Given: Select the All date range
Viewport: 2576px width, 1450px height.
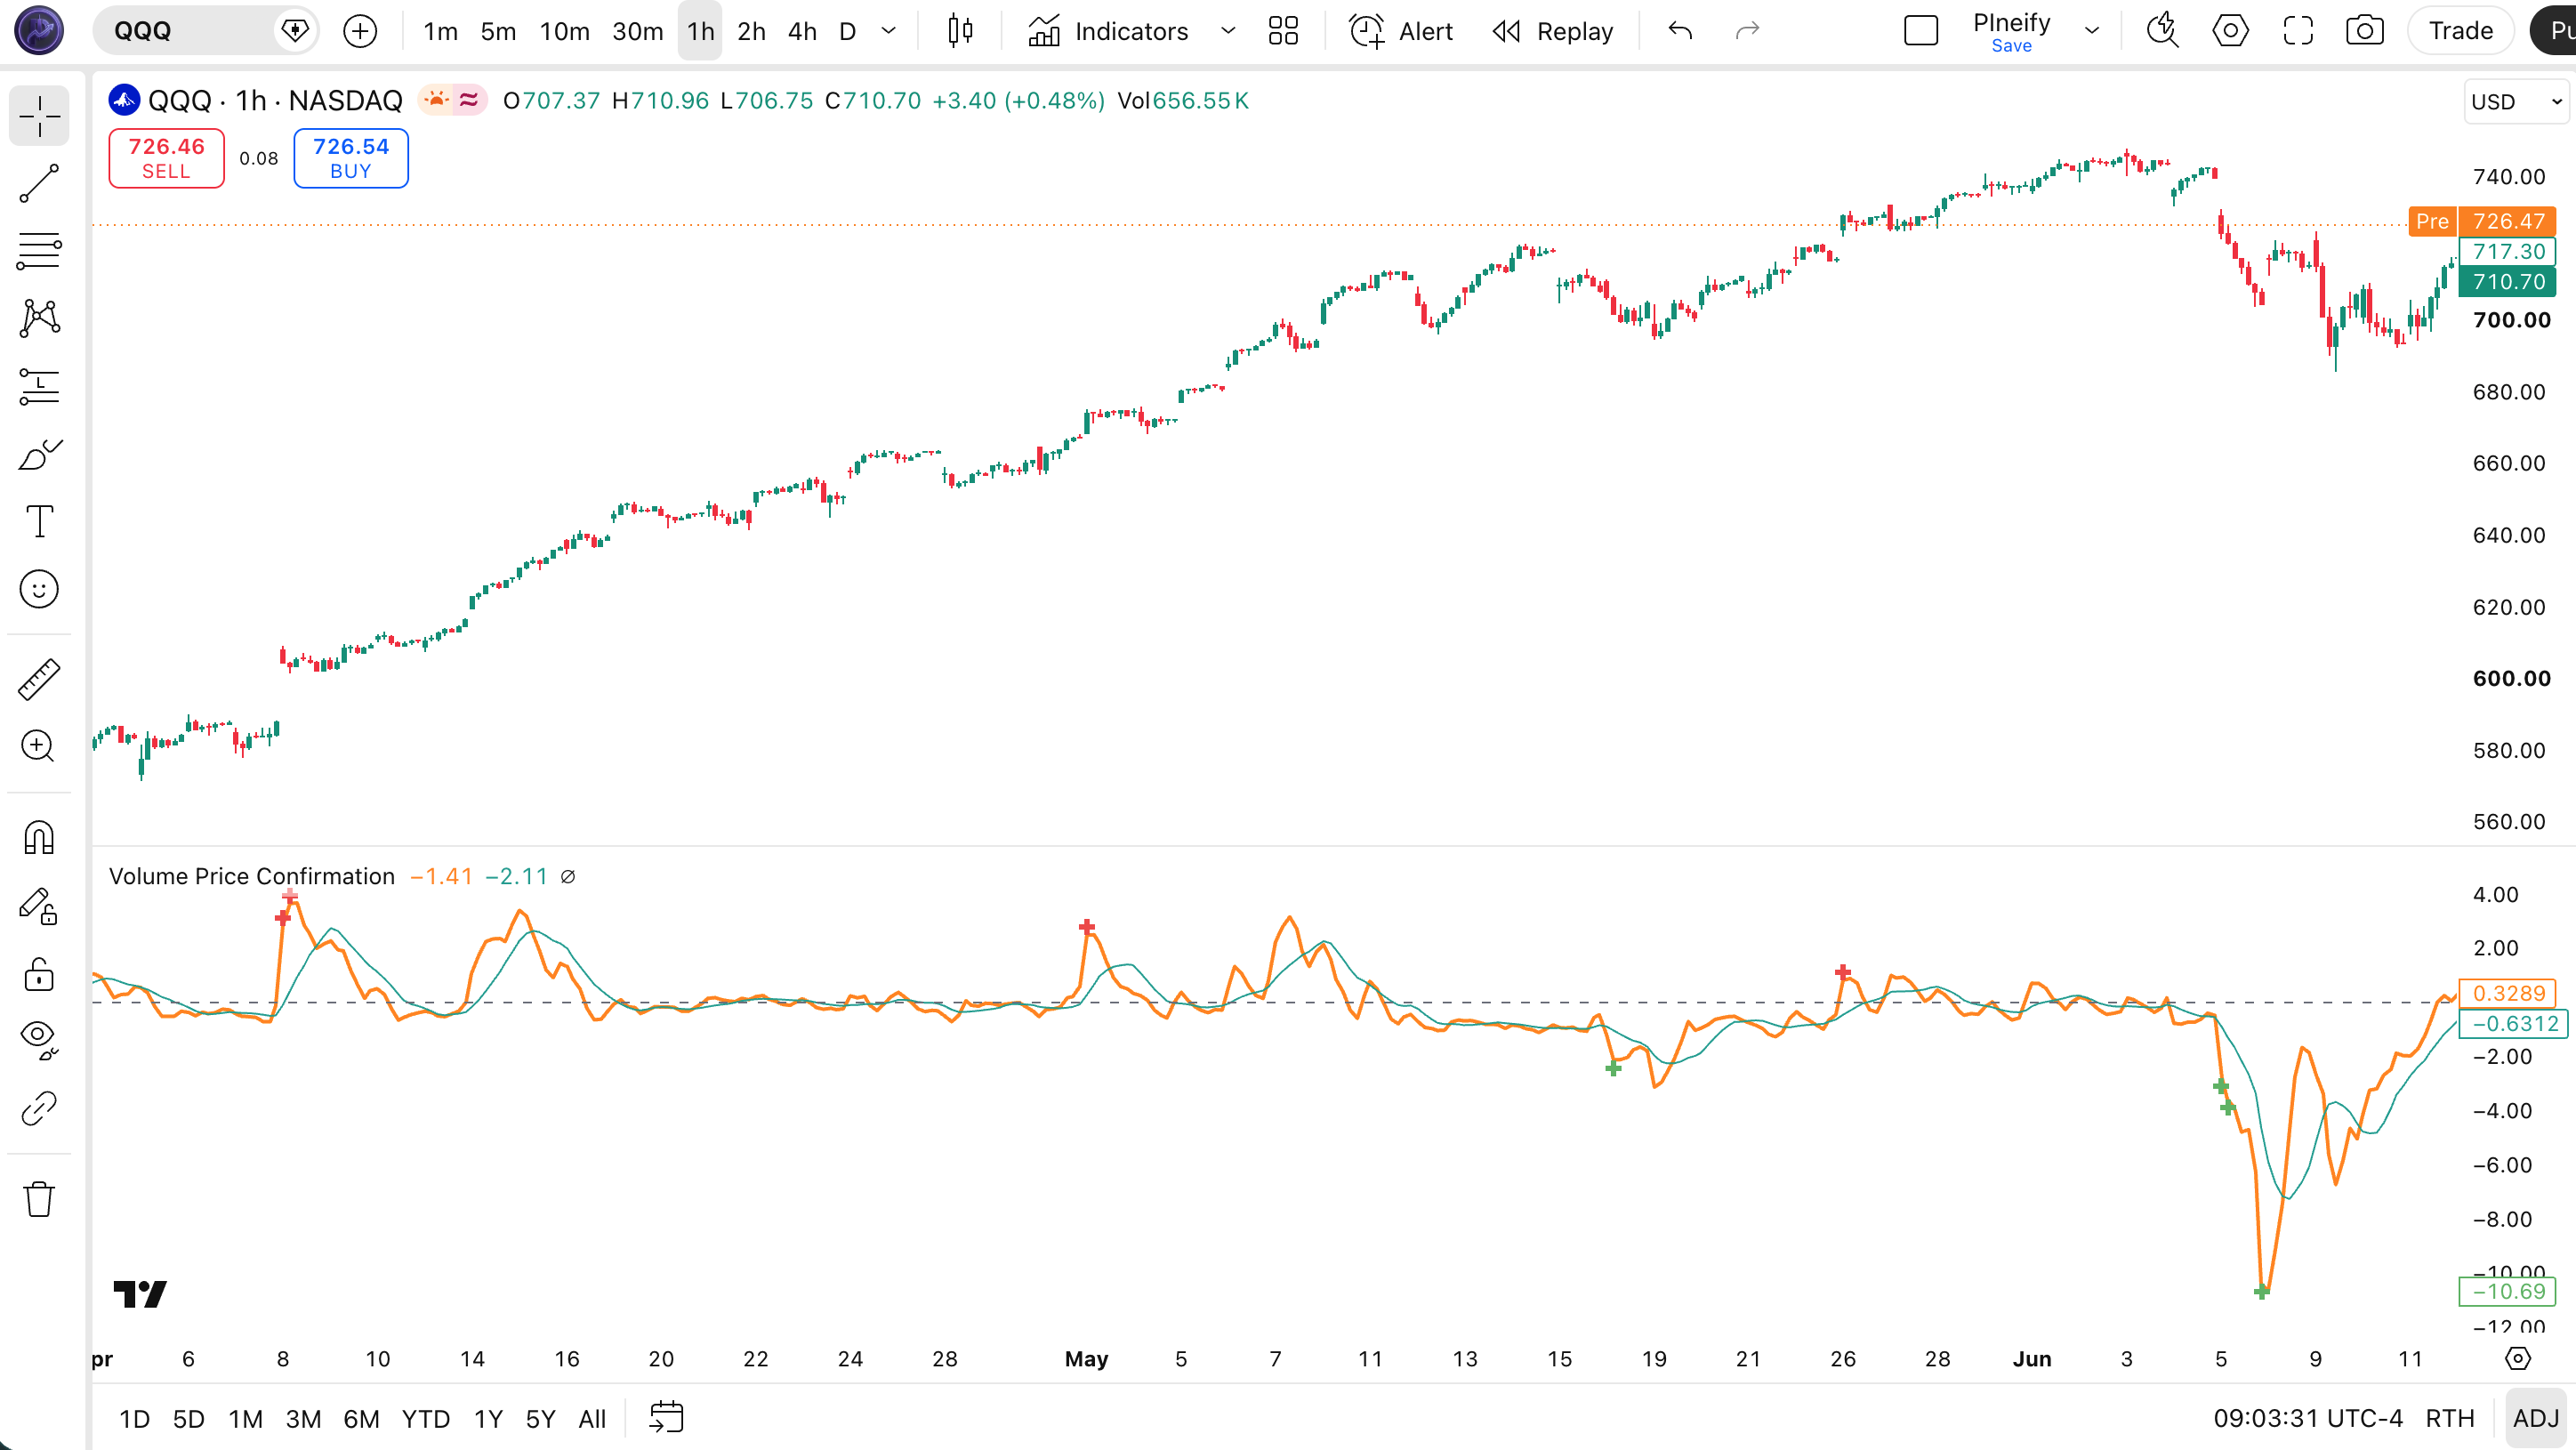Looking at the screenshot, I should coord(592,1418).
